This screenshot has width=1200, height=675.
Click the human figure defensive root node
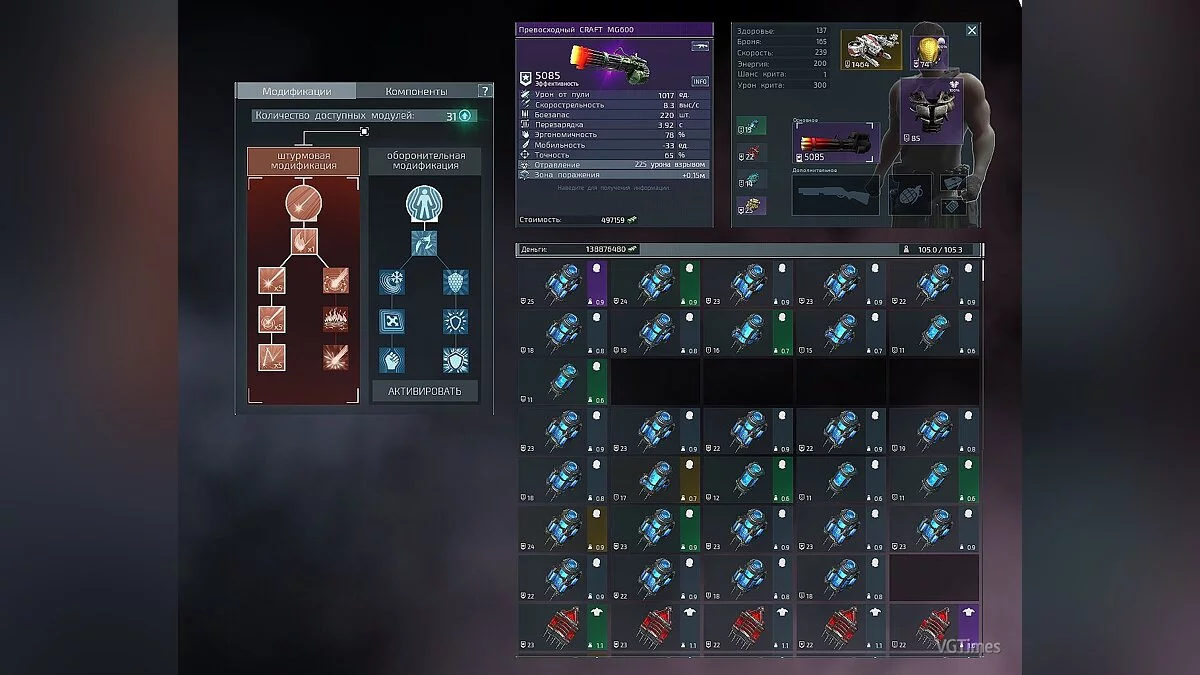click(x=425, y=203)
